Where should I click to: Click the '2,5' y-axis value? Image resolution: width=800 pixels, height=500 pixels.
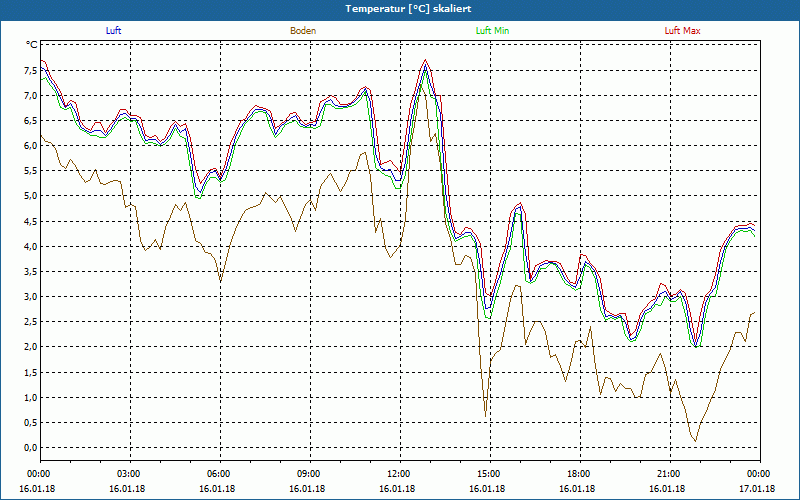(31, 322)
